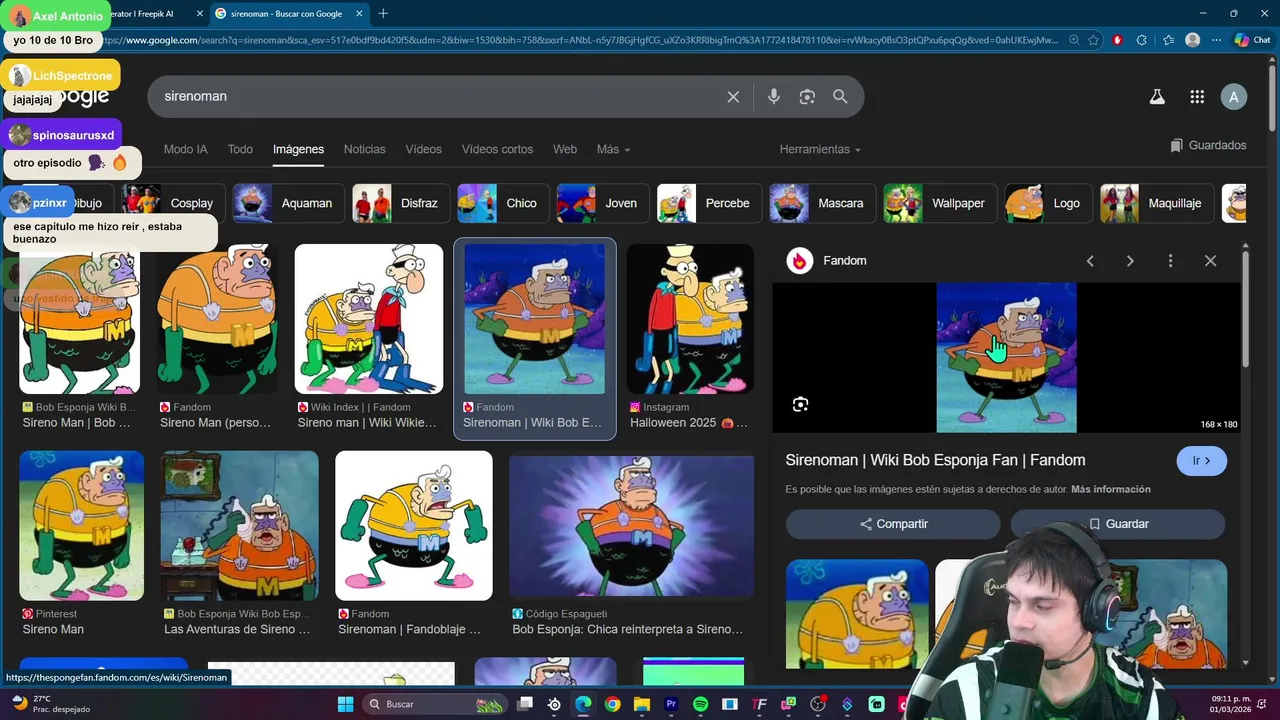Filter images by the Logo chip

(1047, 203)
